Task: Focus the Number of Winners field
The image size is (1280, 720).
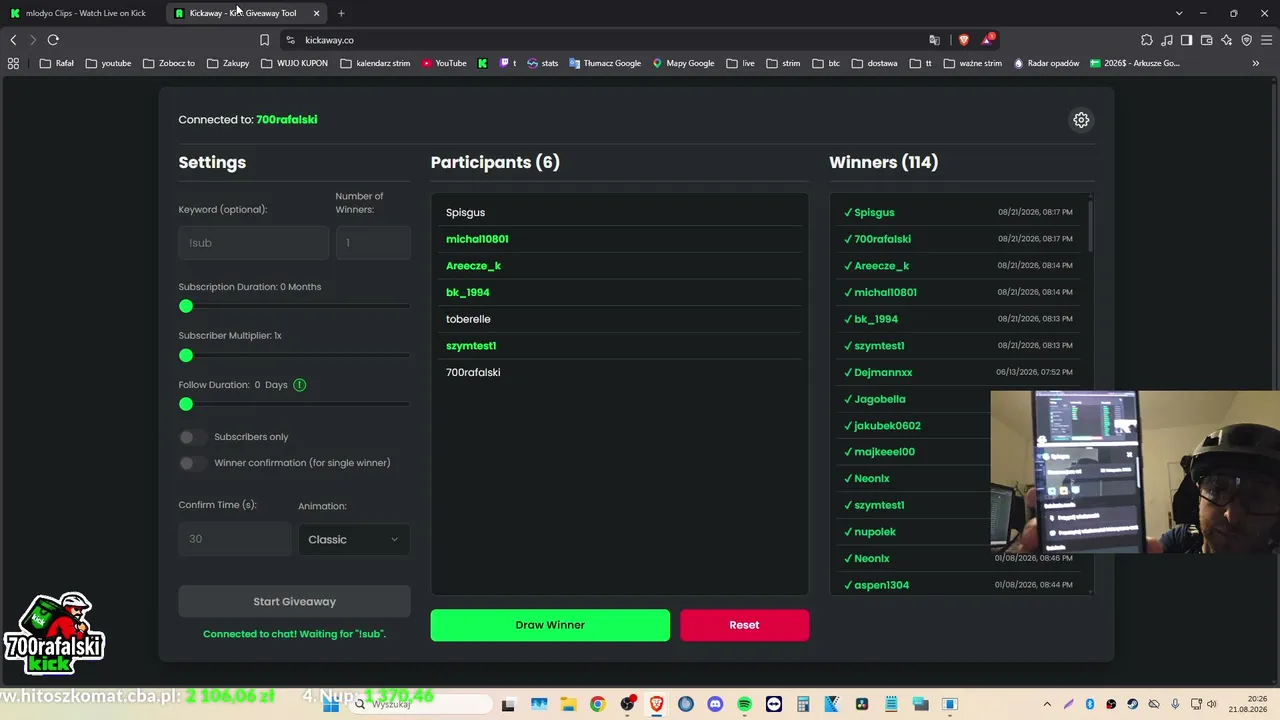Action: pyautogui.click(x=373, y=243)
